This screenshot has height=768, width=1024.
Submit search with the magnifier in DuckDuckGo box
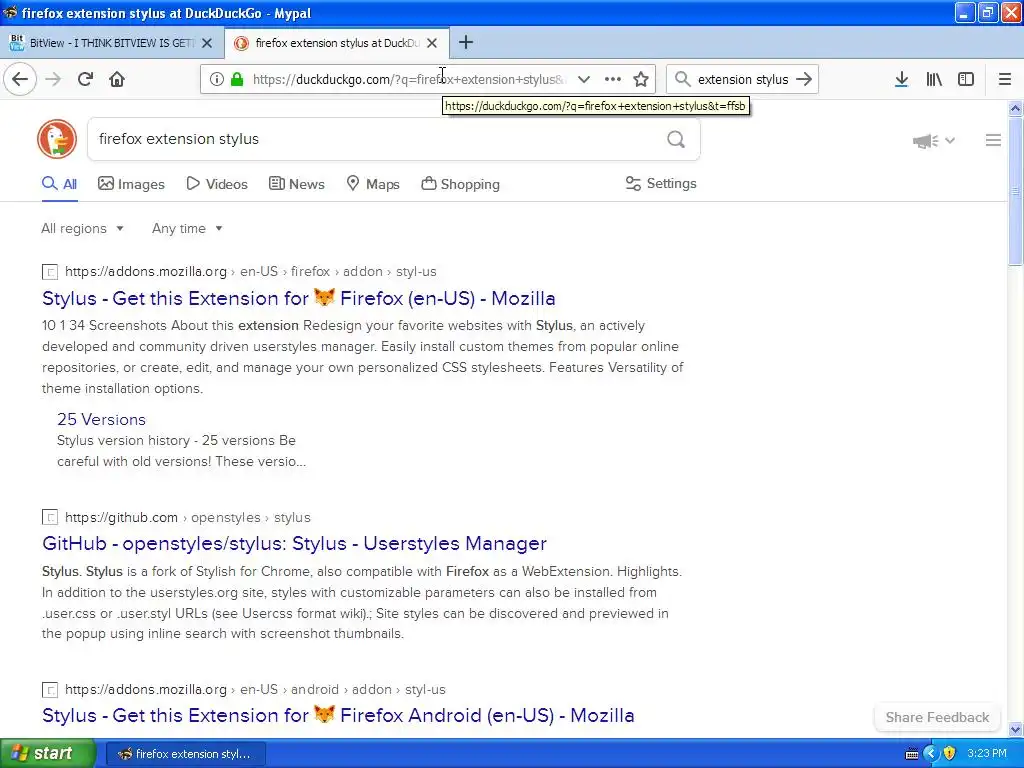coord(676,139)
